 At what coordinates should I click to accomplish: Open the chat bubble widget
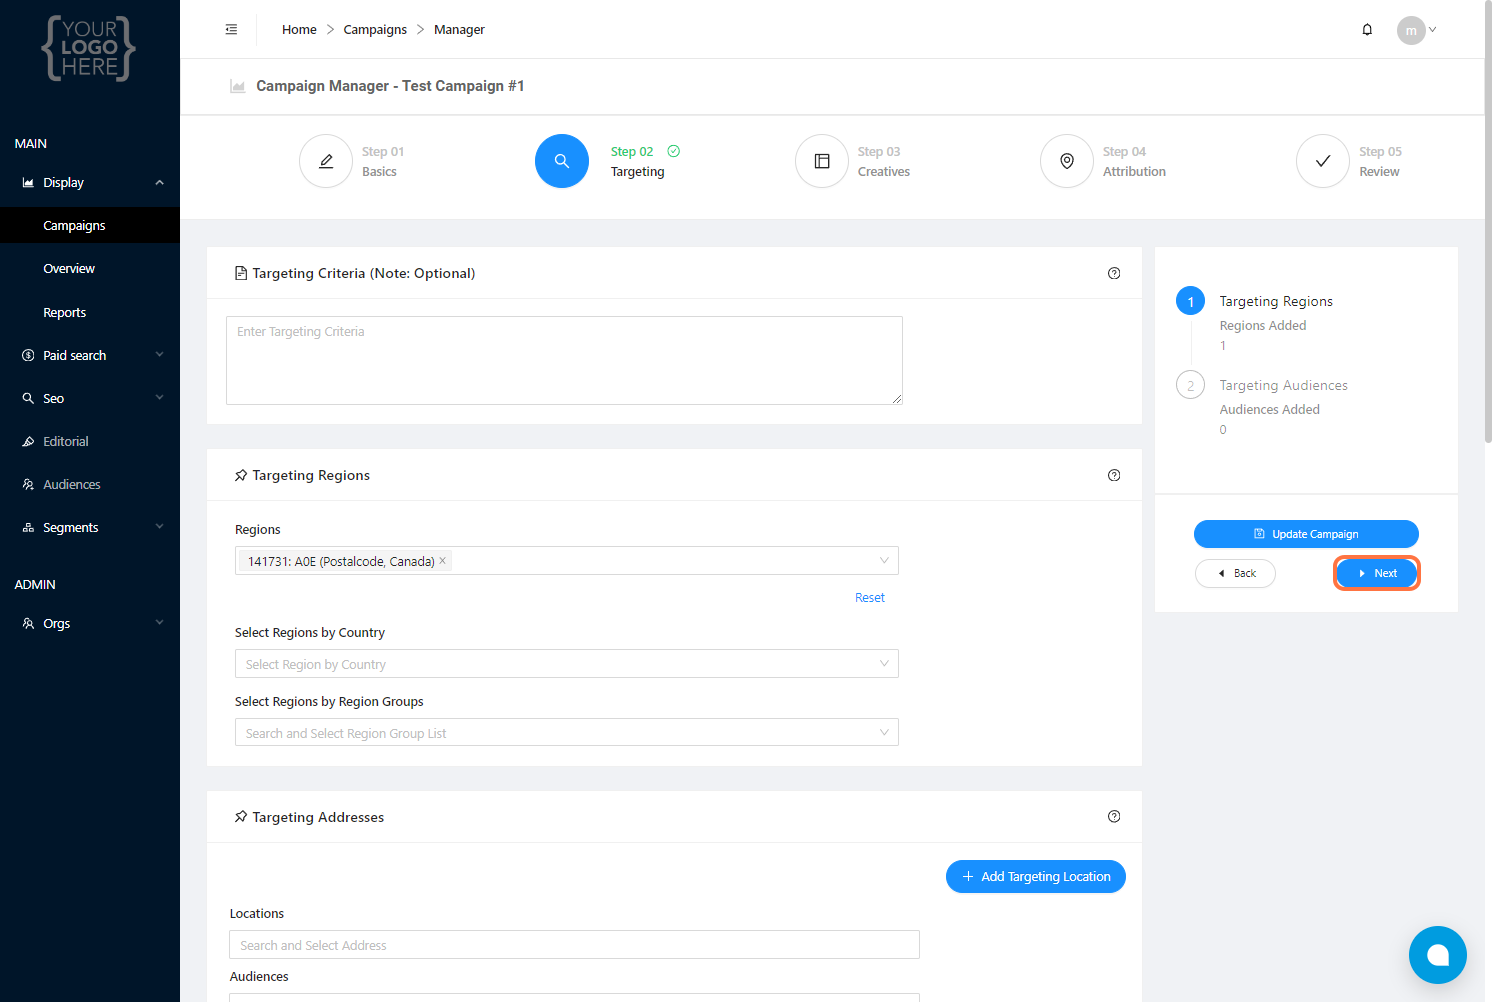click(1437, 955)
